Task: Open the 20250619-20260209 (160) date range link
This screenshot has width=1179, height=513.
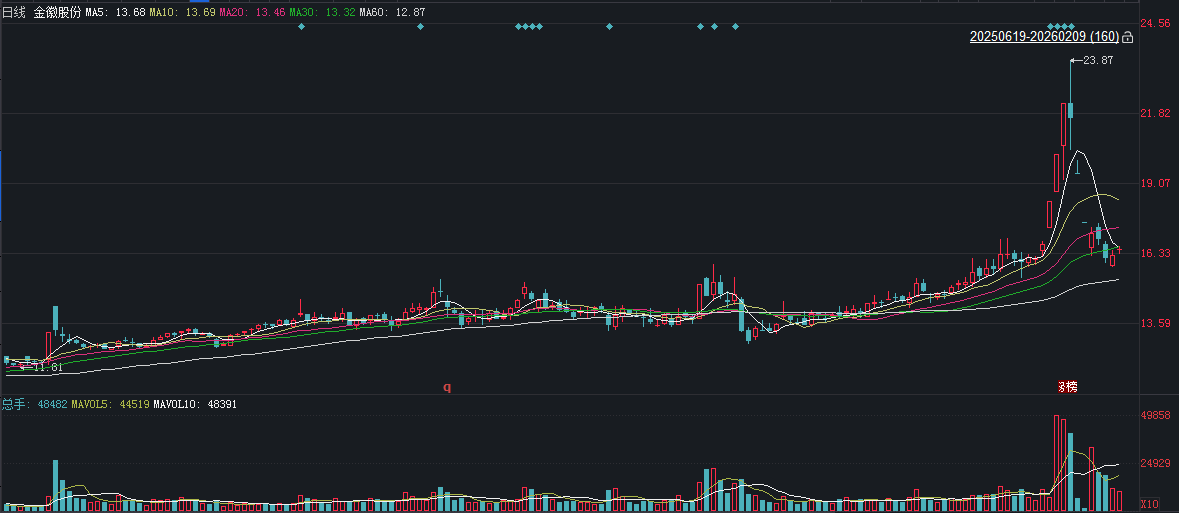Action: (1043, 37)
